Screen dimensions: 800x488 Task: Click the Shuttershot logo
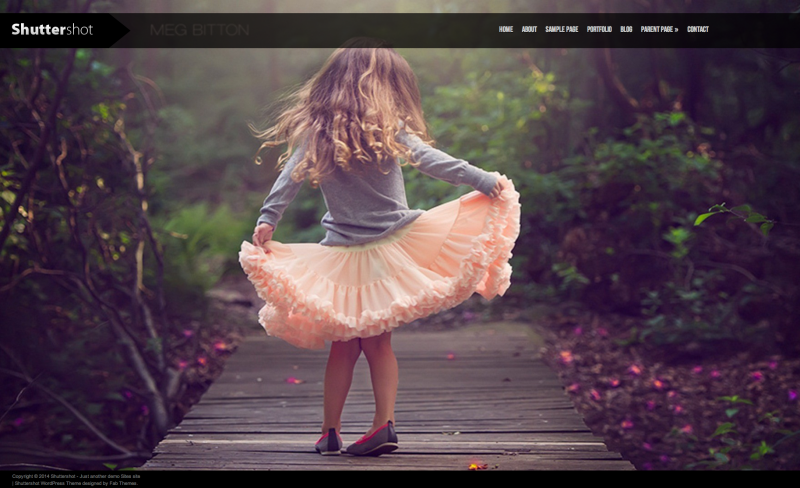pos(52,30)
